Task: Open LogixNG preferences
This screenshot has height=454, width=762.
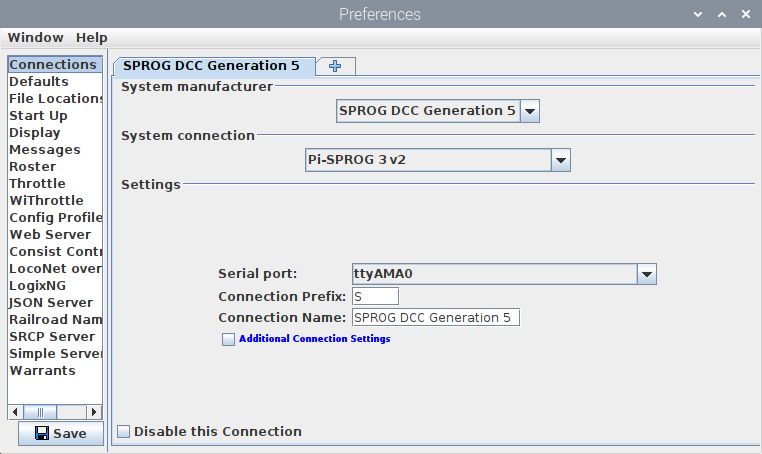Action: point(55,286)
